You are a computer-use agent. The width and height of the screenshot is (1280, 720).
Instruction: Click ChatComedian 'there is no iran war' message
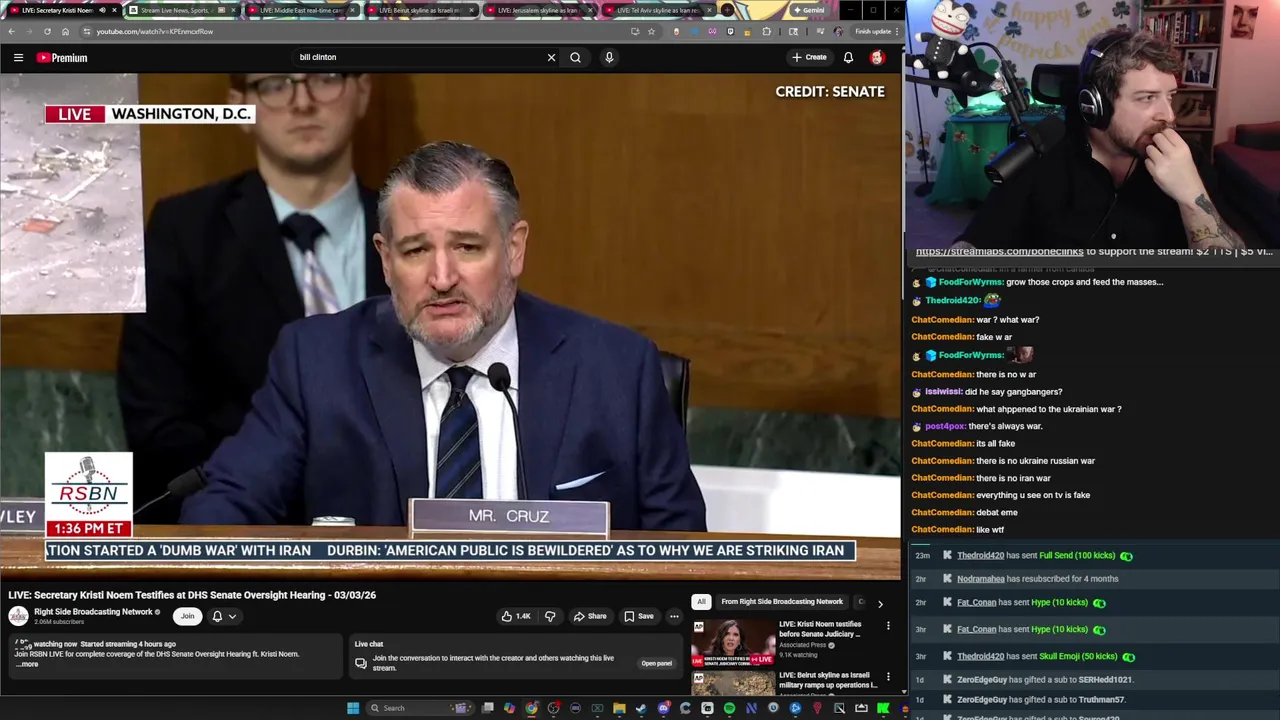click(x=981, y=478)
